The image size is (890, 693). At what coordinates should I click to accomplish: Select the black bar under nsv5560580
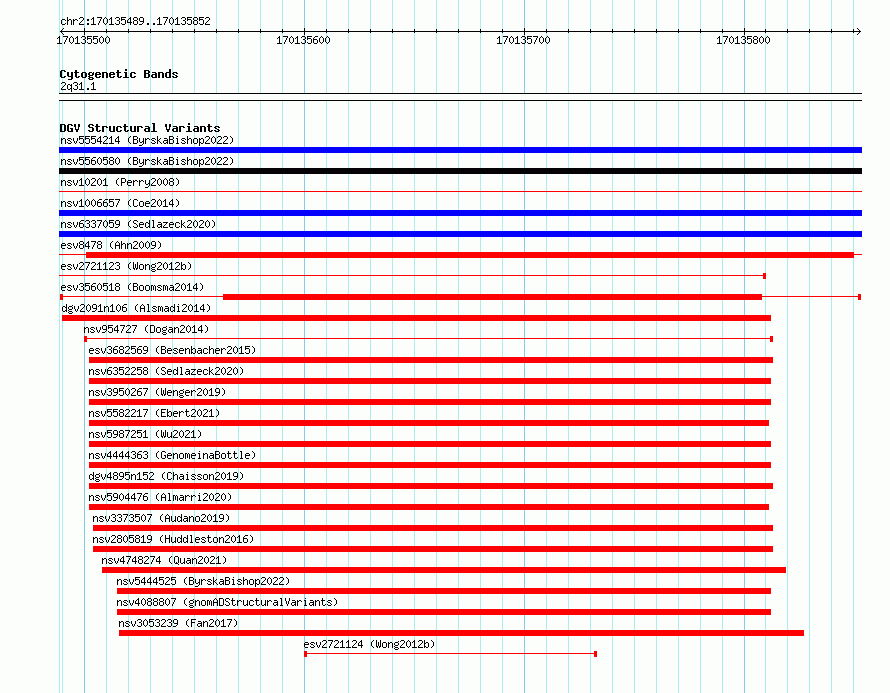coord(460,171)
